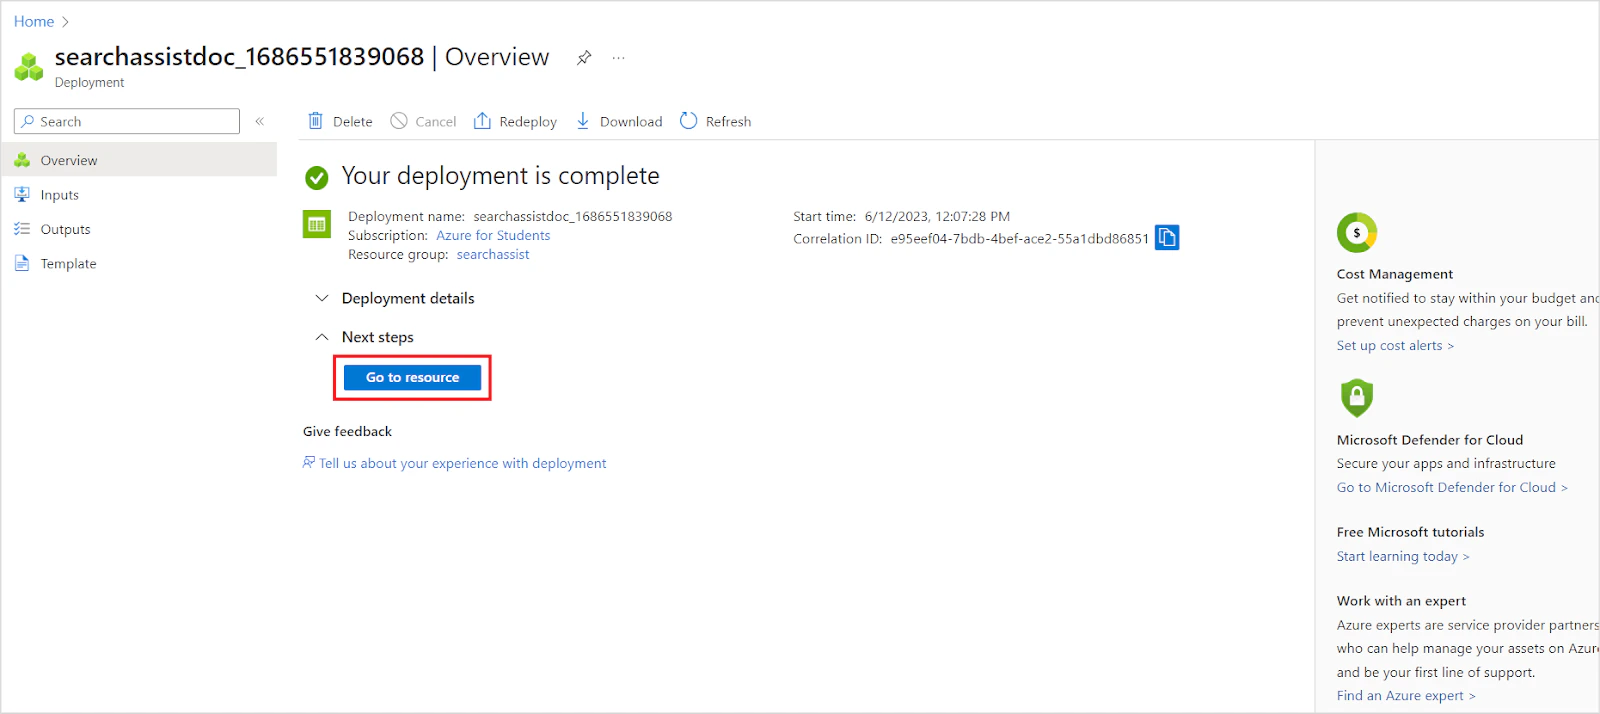Open the Azure for Students subscription link
Viewport: 1600px width, 714px height.
493,236
